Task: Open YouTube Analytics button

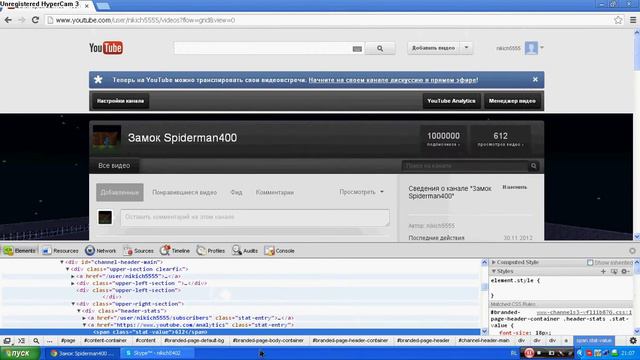Action: (x=451, y=101)
